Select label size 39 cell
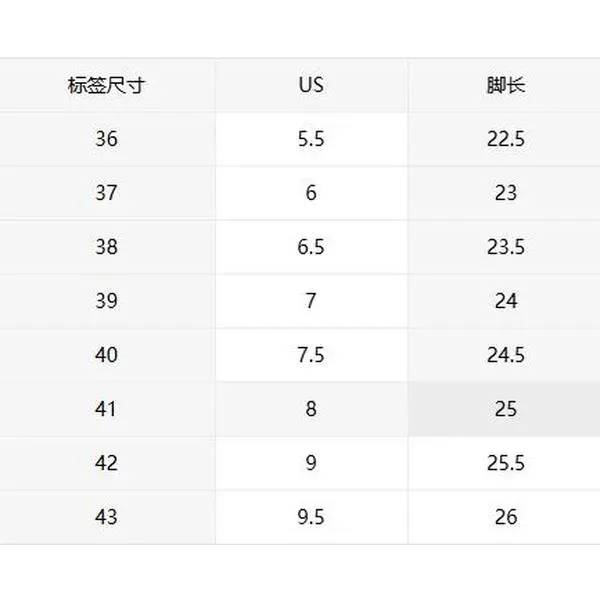600x600 pixels. point(106,301)
